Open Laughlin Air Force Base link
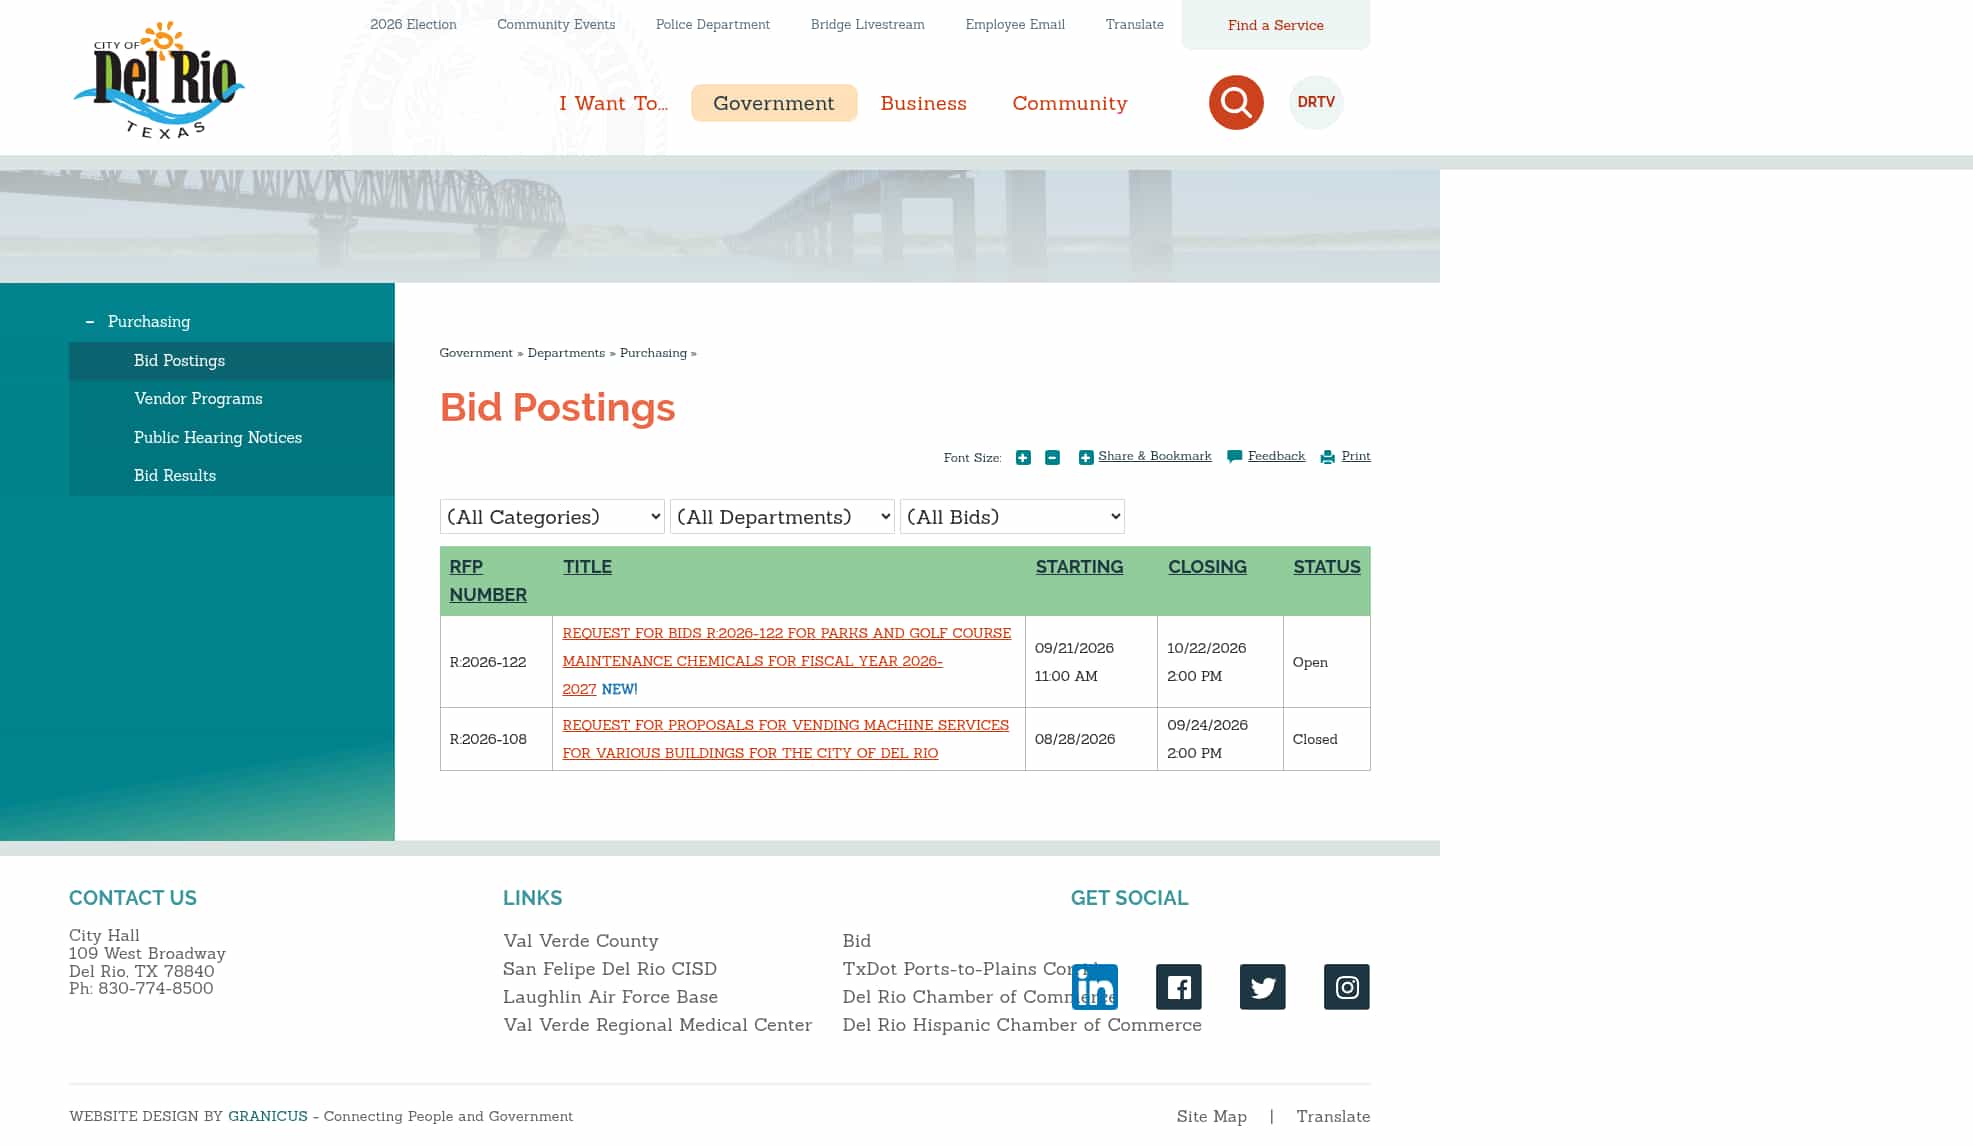Viewport: 1973px width, 1146px height. coord(610,997)
